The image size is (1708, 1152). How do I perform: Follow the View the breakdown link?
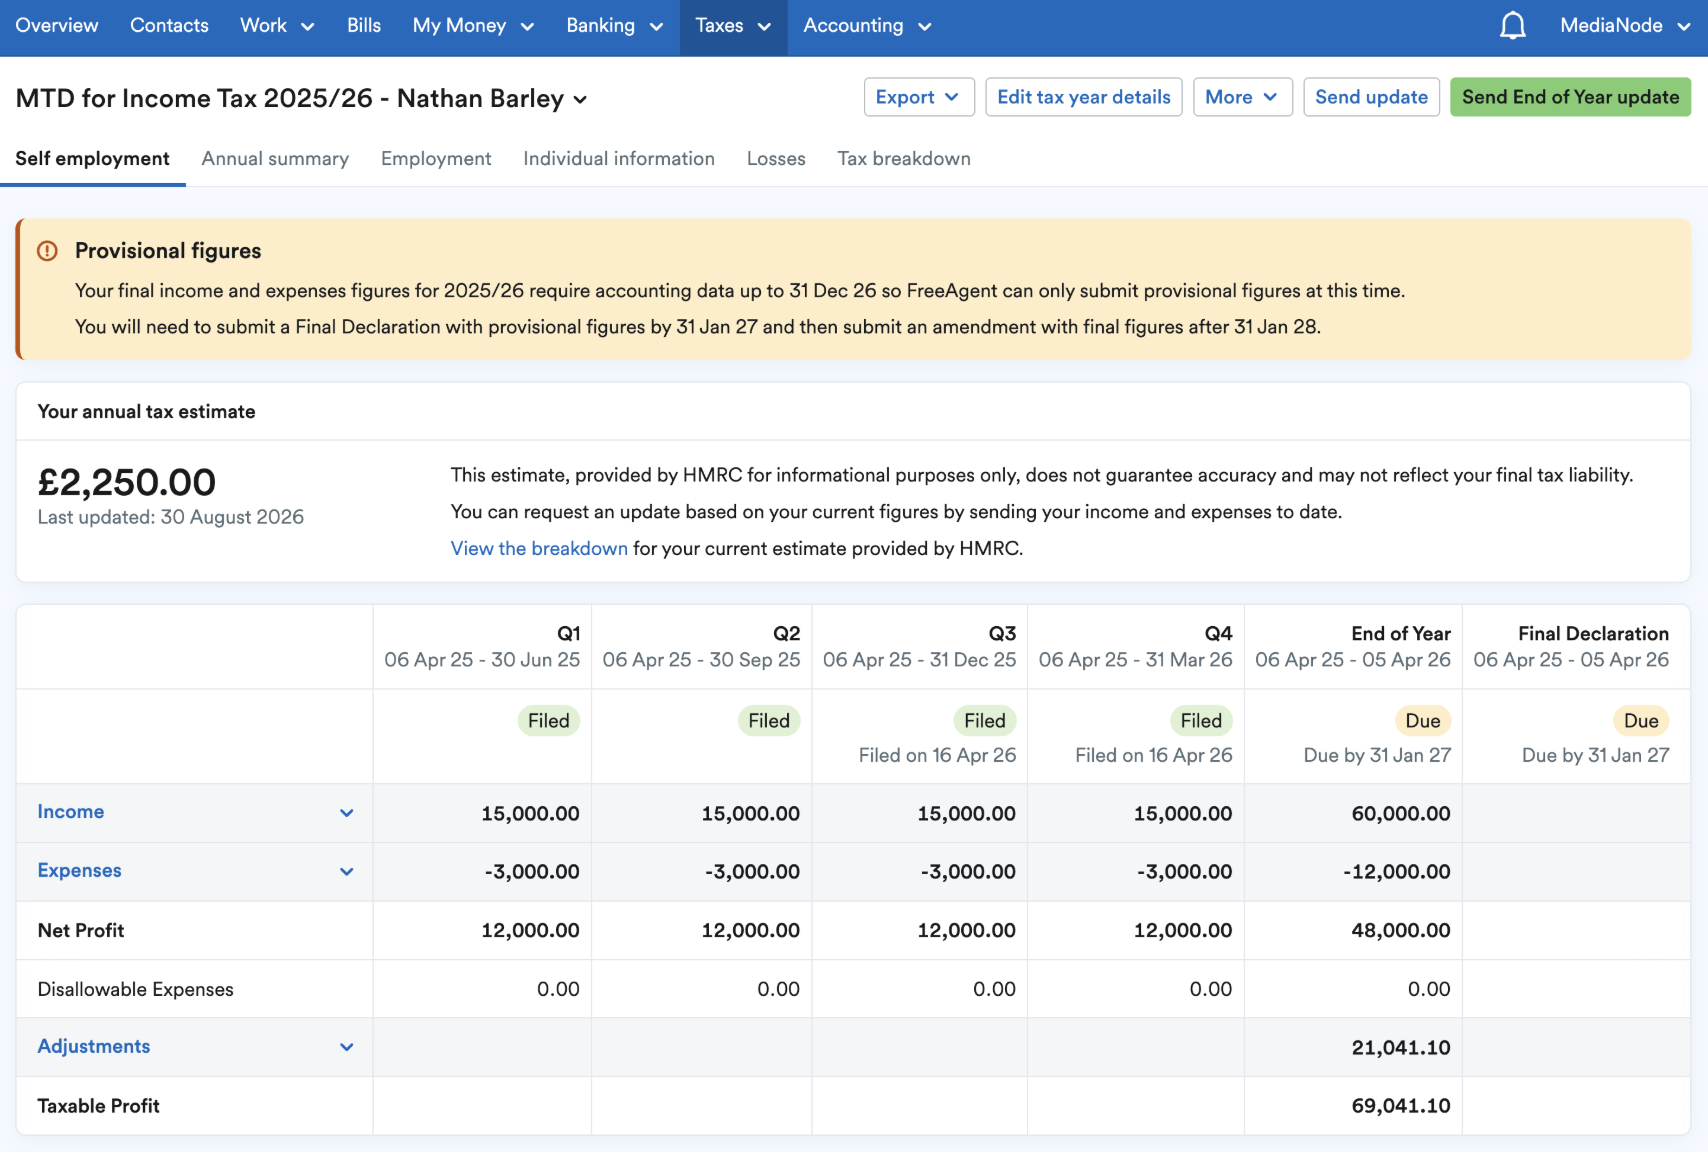point(539,548)
